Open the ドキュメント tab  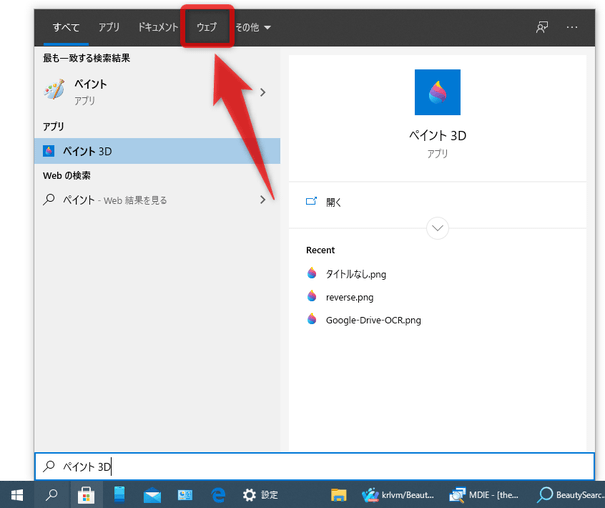coord(158,27)
